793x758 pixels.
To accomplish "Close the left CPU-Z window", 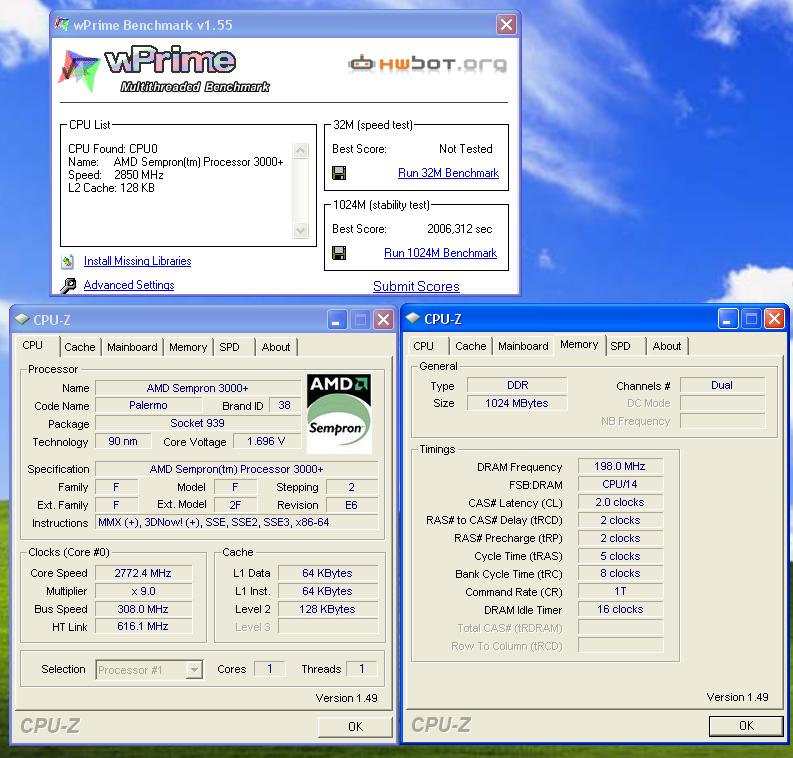I will [x=384, y=320].
